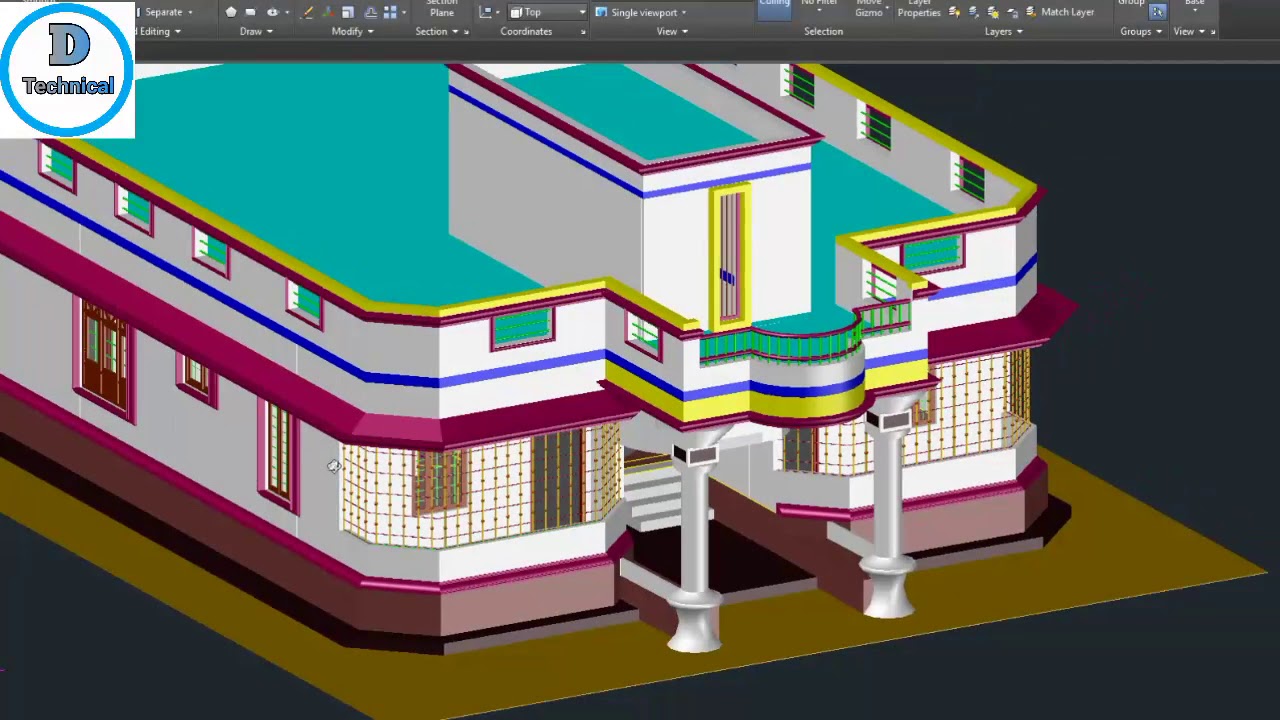Expand View panel title next to Groups
This screenshot has width=1280, height=720.
tap(1189, 31)
